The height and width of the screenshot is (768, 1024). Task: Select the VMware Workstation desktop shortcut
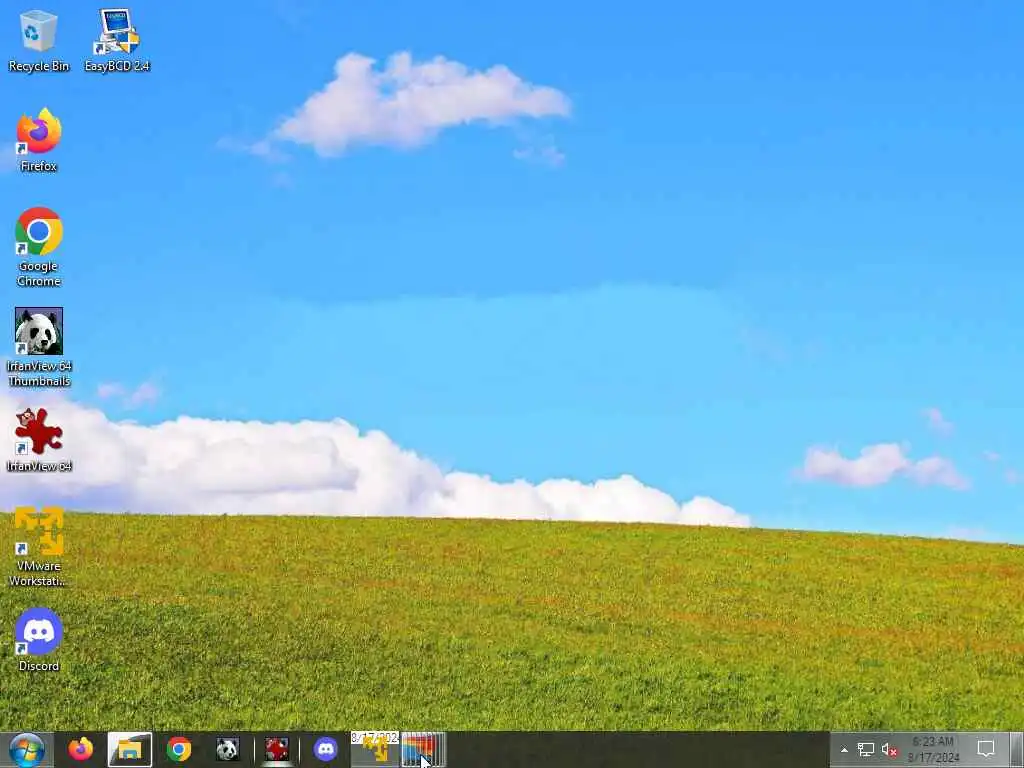point(39,547)
